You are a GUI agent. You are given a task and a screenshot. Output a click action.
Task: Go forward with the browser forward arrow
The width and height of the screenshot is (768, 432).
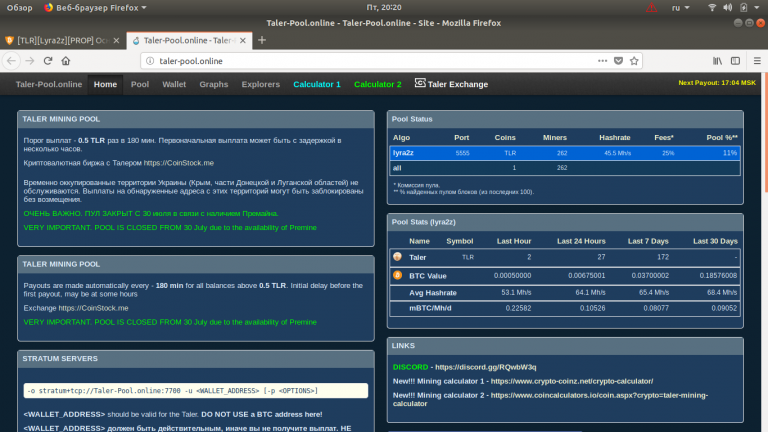click(x=30, y=61)
